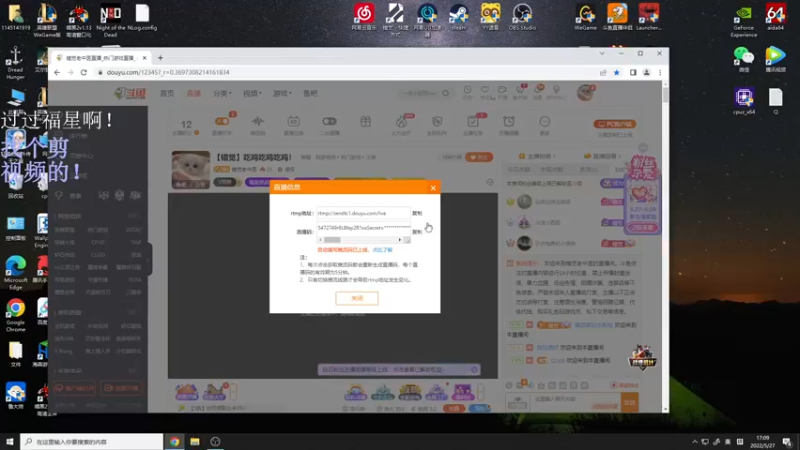800x450 pixels.
Task: Click the orange PC client button
Action: click(615, 124)
